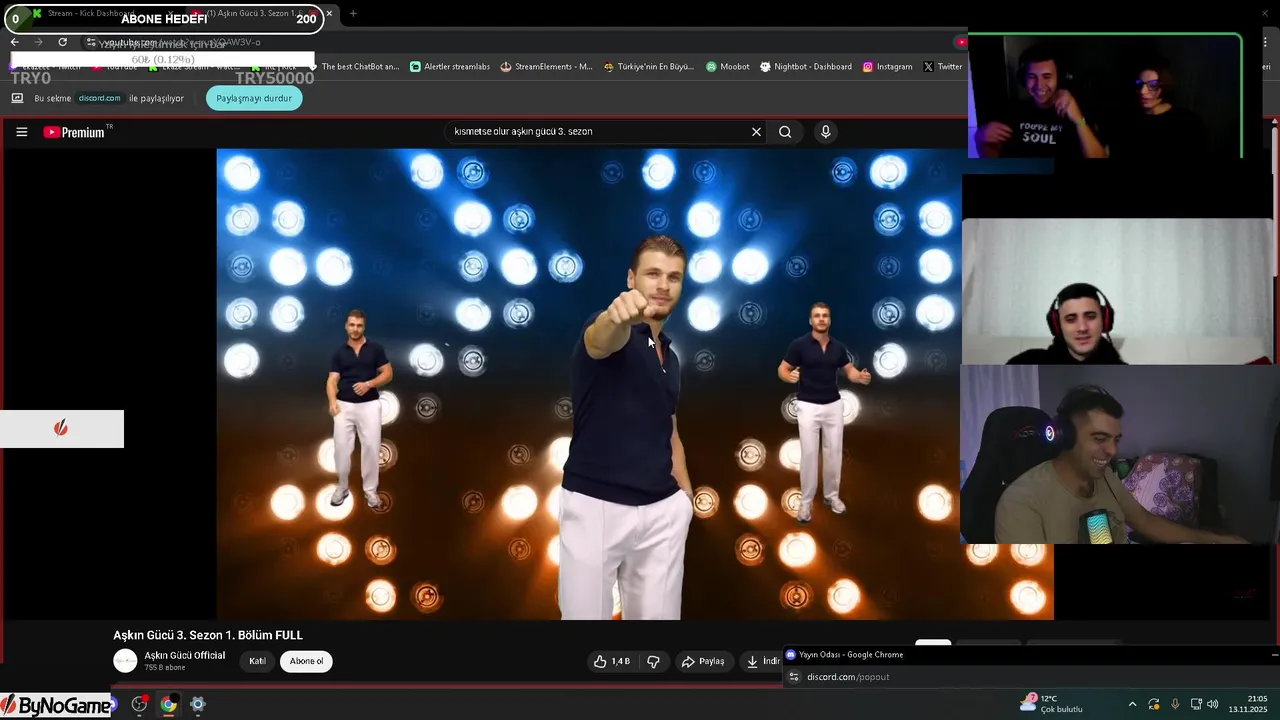Open the volume control tray icon
The height and width of the screenshot is (720, 1280).
pos(1212,704)
